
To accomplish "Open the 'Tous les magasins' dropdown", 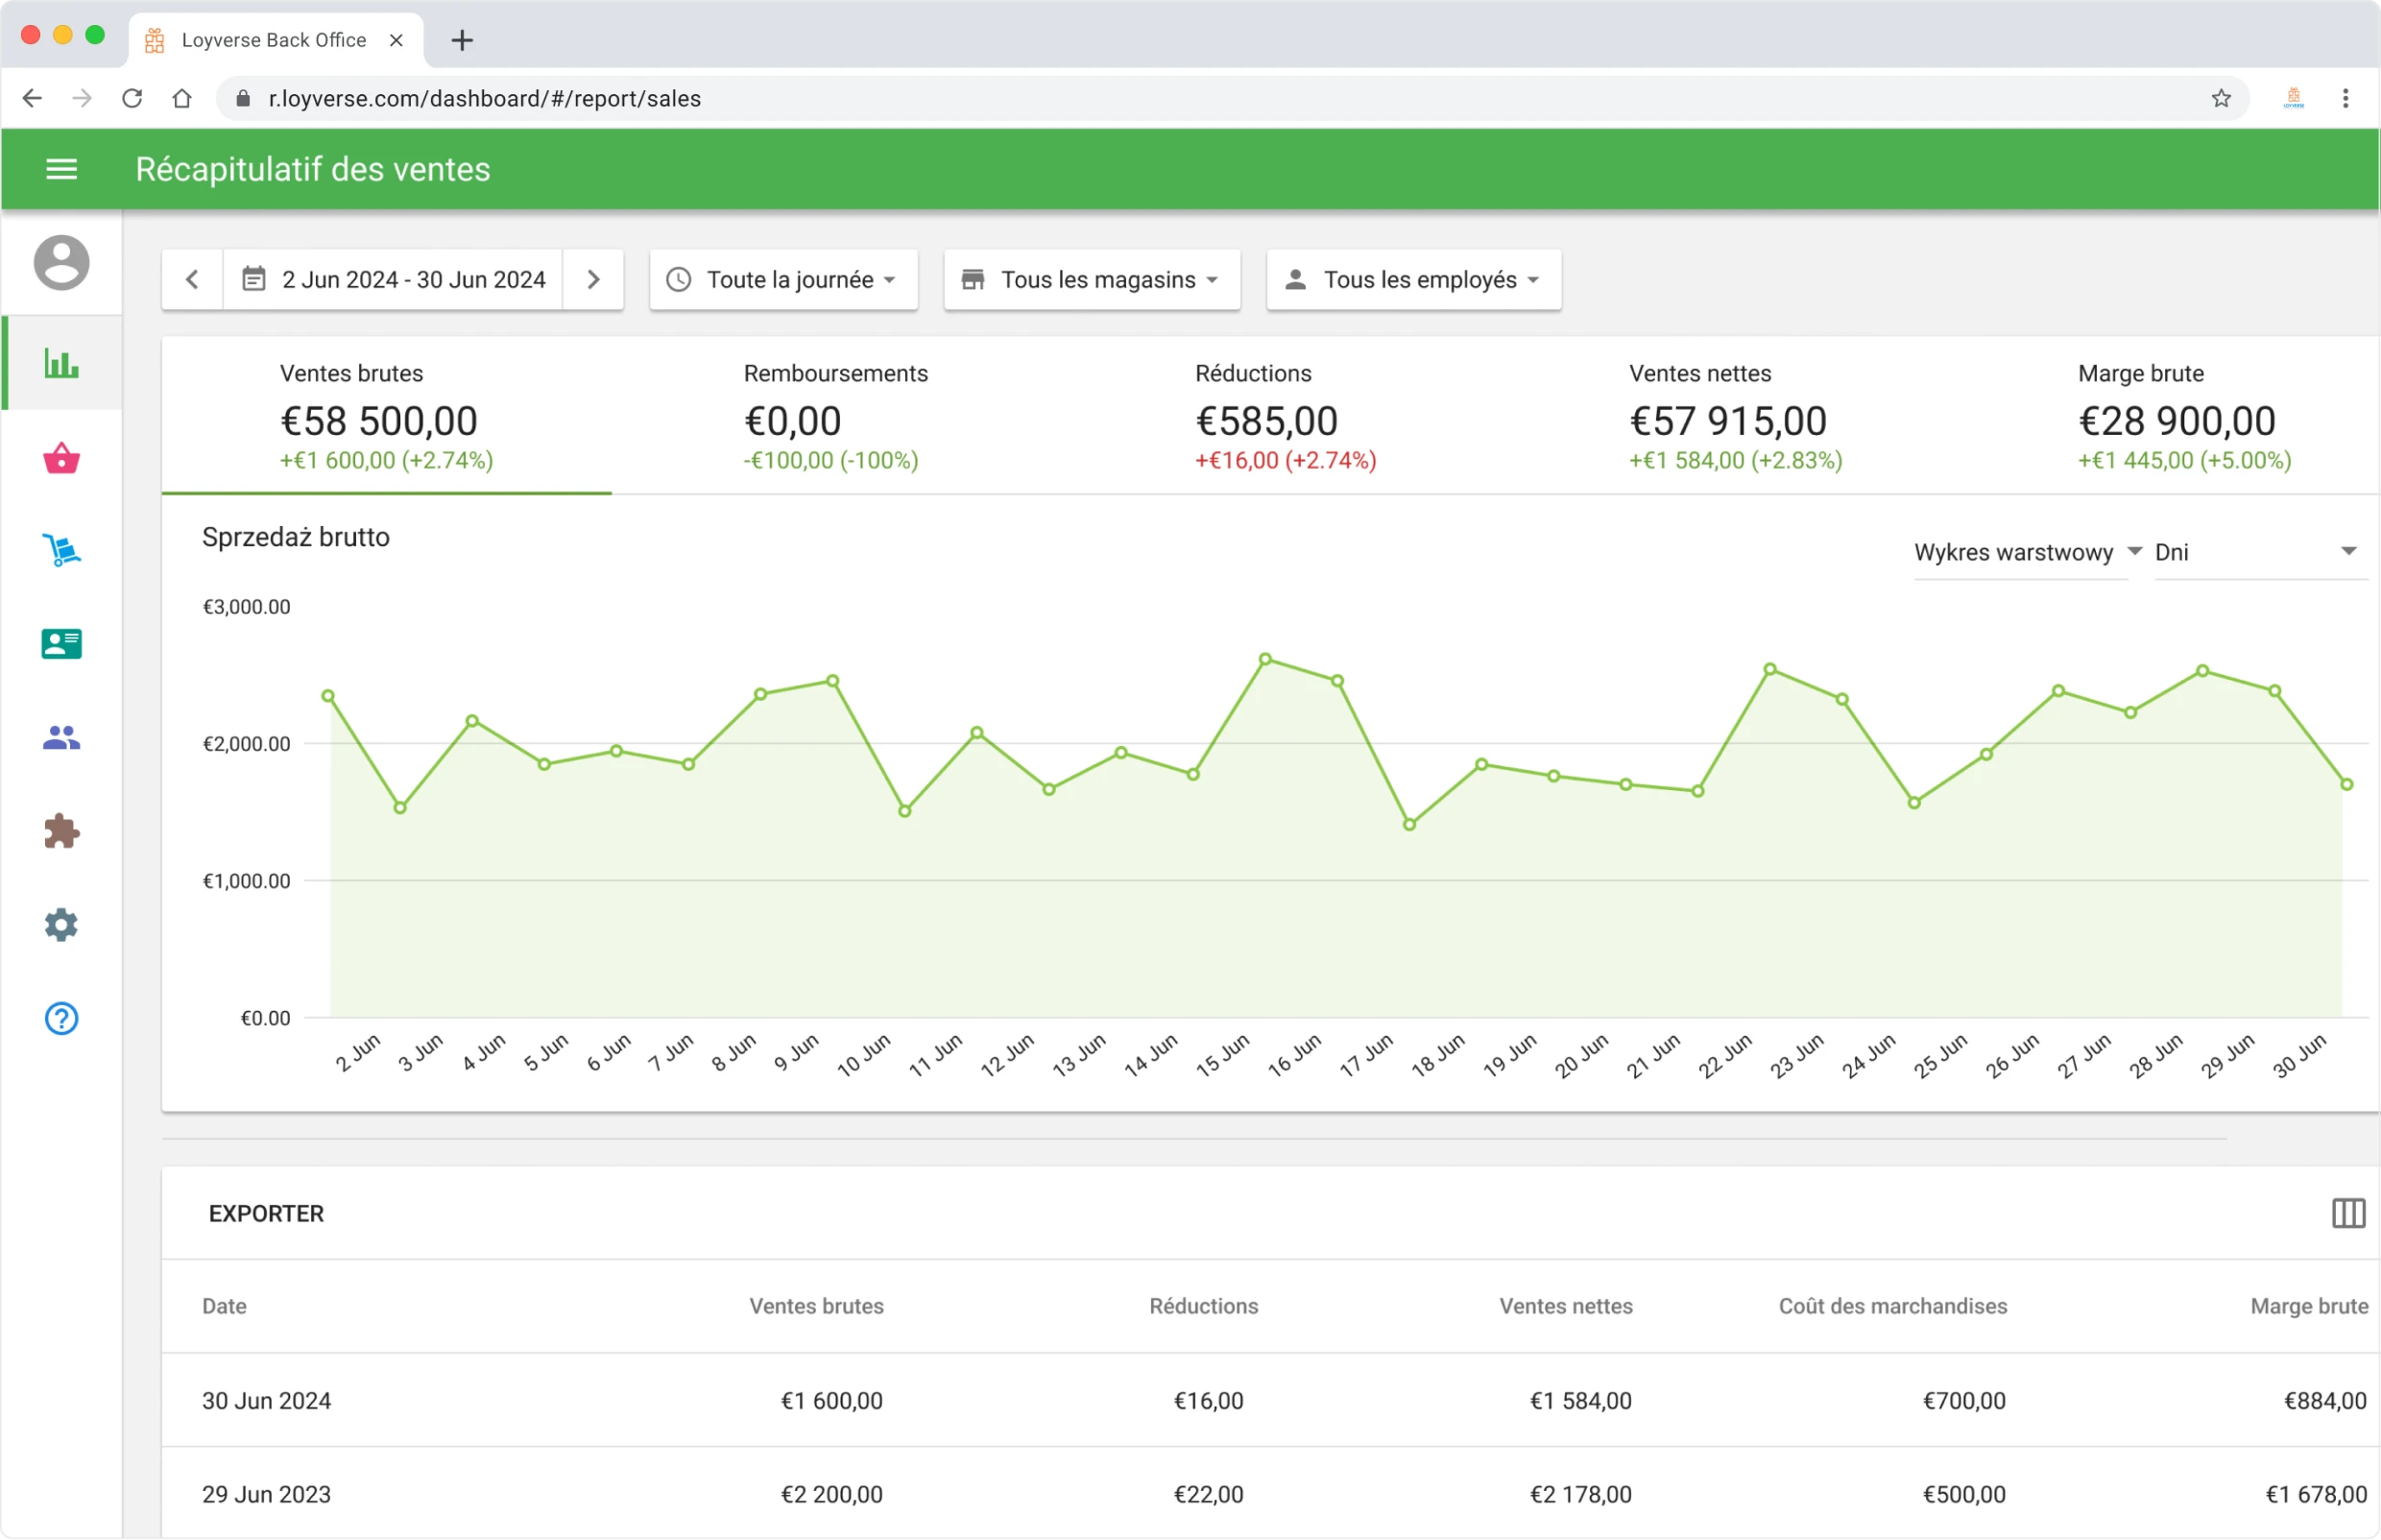I will (1090, 280).
